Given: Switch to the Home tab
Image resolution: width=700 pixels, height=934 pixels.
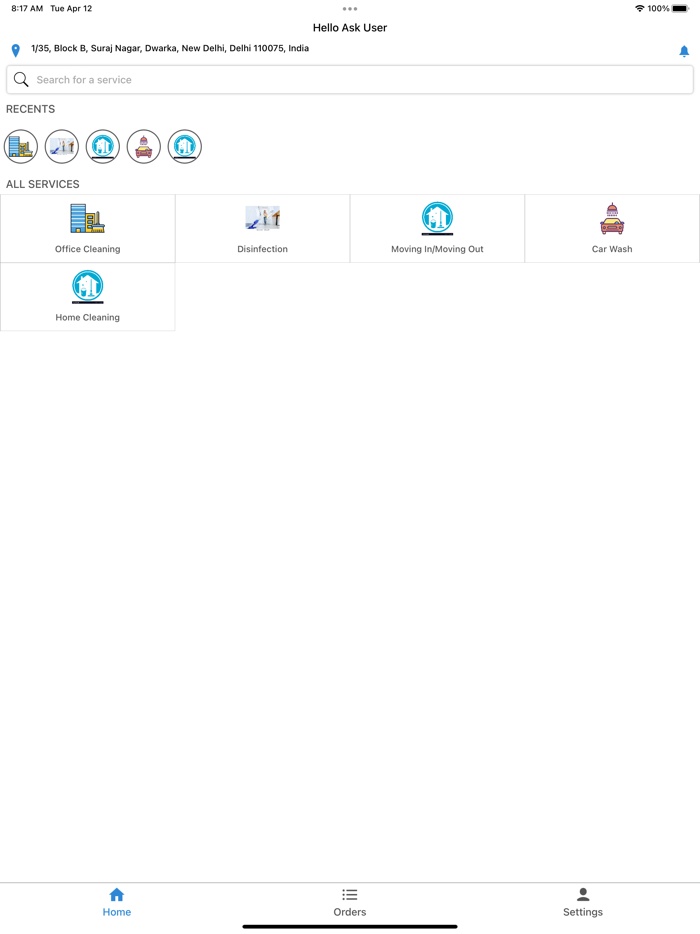Looking at the screenshot, I should coord(117,902).
